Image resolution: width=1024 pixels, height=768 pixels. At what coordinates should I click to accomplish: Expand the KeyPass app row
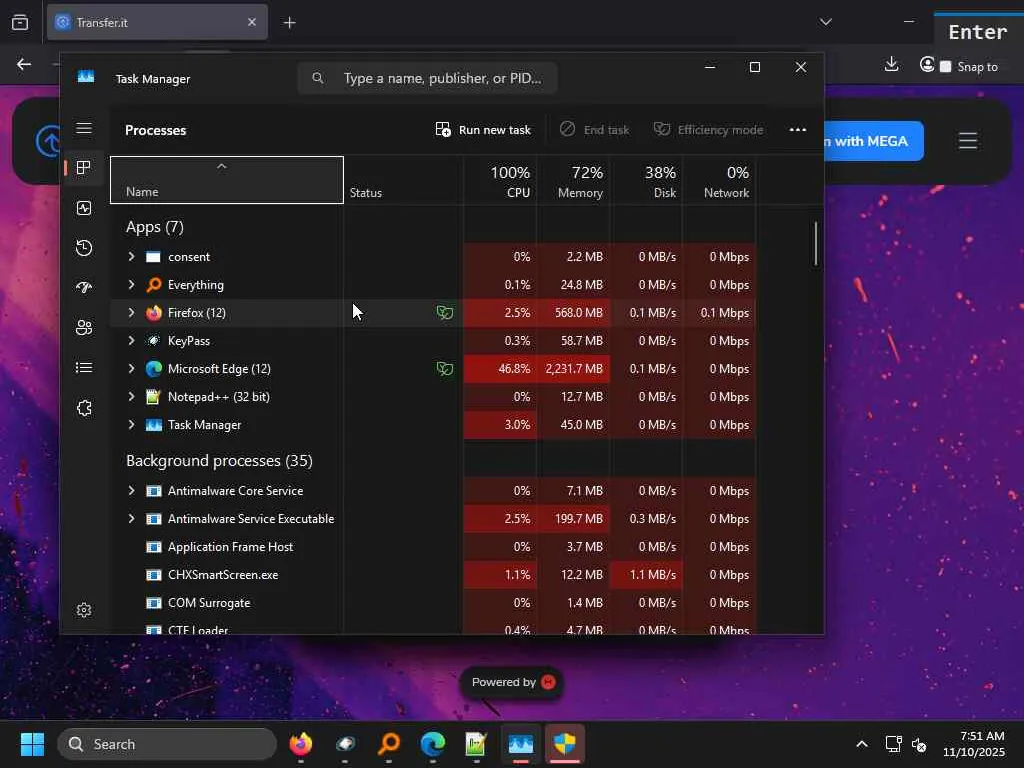(x=131, y=341)
